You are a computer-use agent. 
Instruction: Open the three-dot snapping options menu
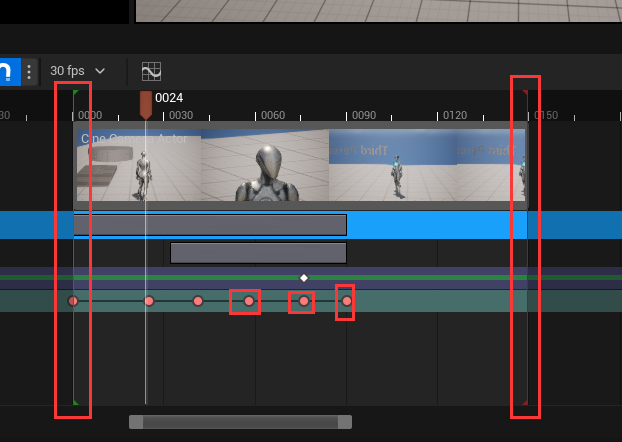(x=29, y=71)
